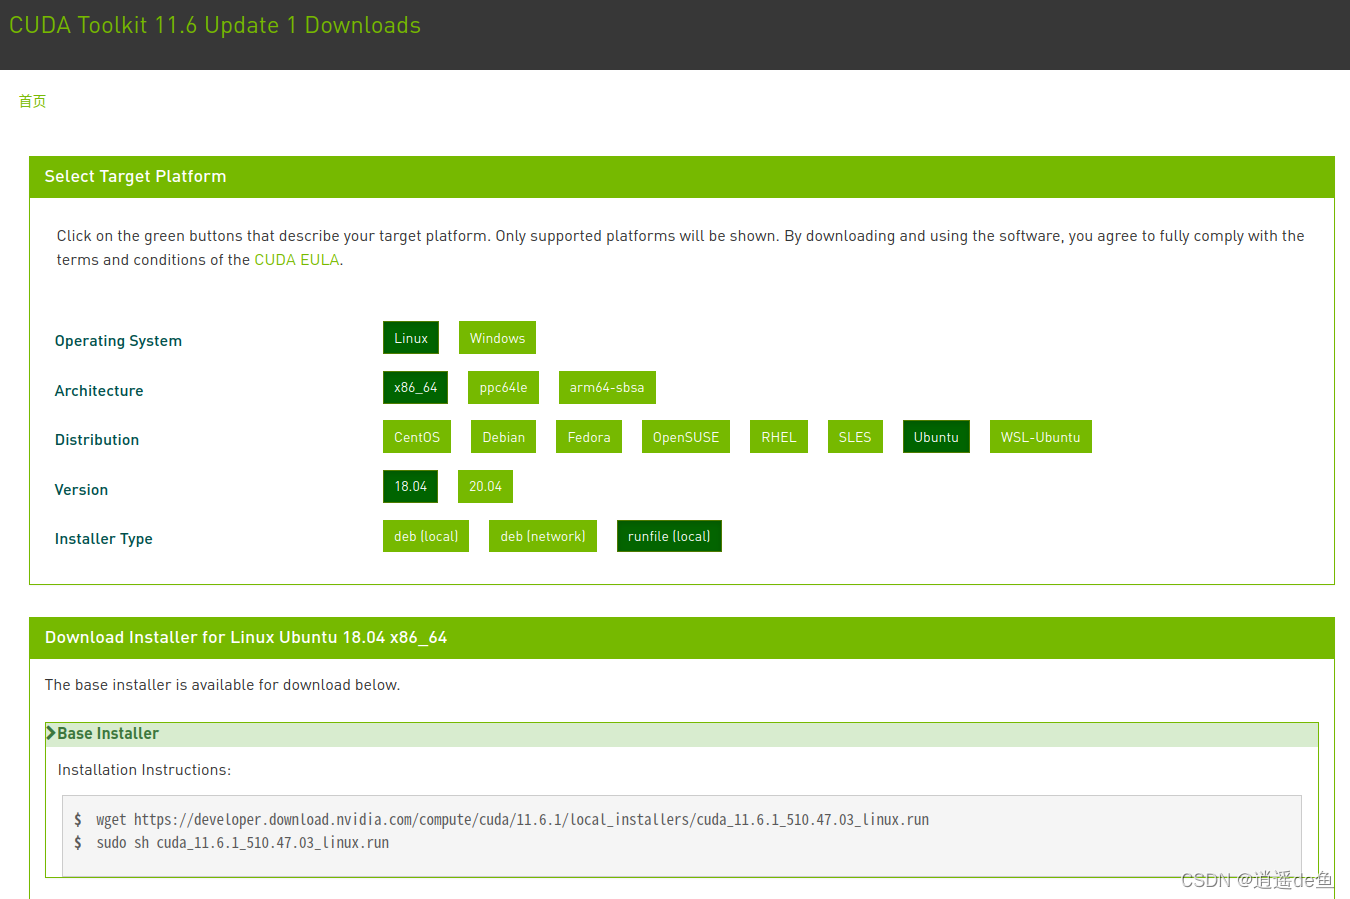Click the Select Target Platform header
This screenshot has width=1350, height=899.
pos(682,177)
